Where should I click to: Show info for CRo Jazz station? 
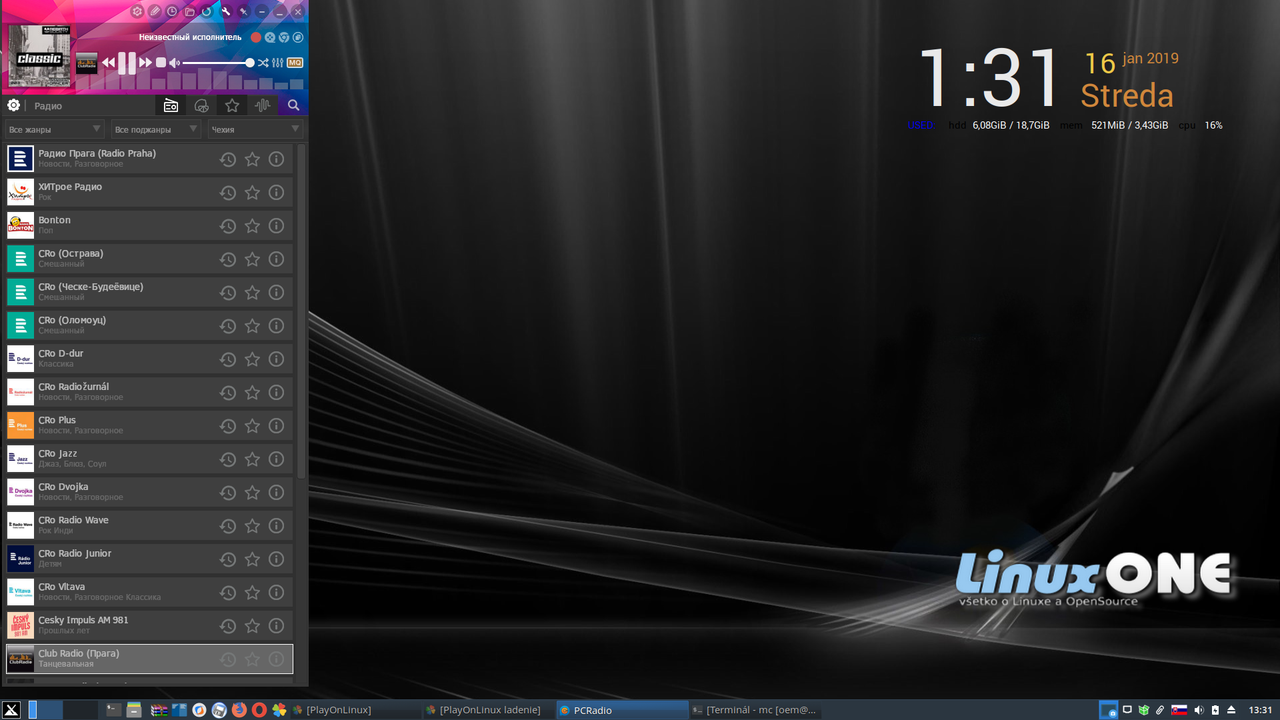(x=276, y=459)
